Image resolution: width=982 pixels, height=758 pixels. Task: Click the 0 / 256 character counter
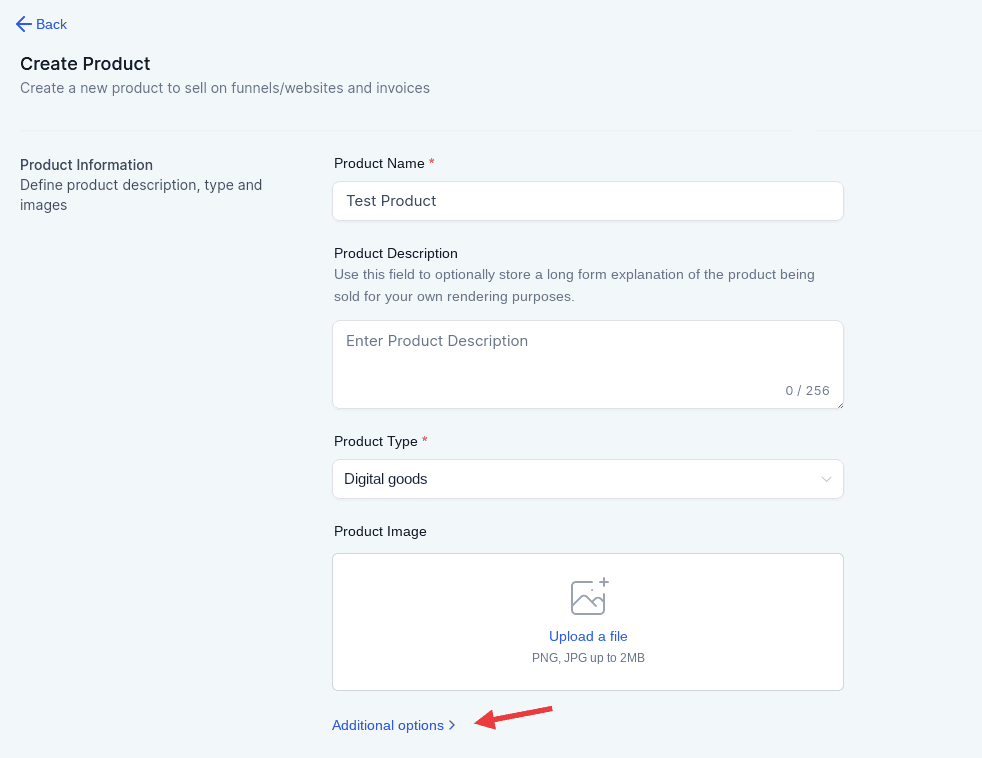(807, 391)
